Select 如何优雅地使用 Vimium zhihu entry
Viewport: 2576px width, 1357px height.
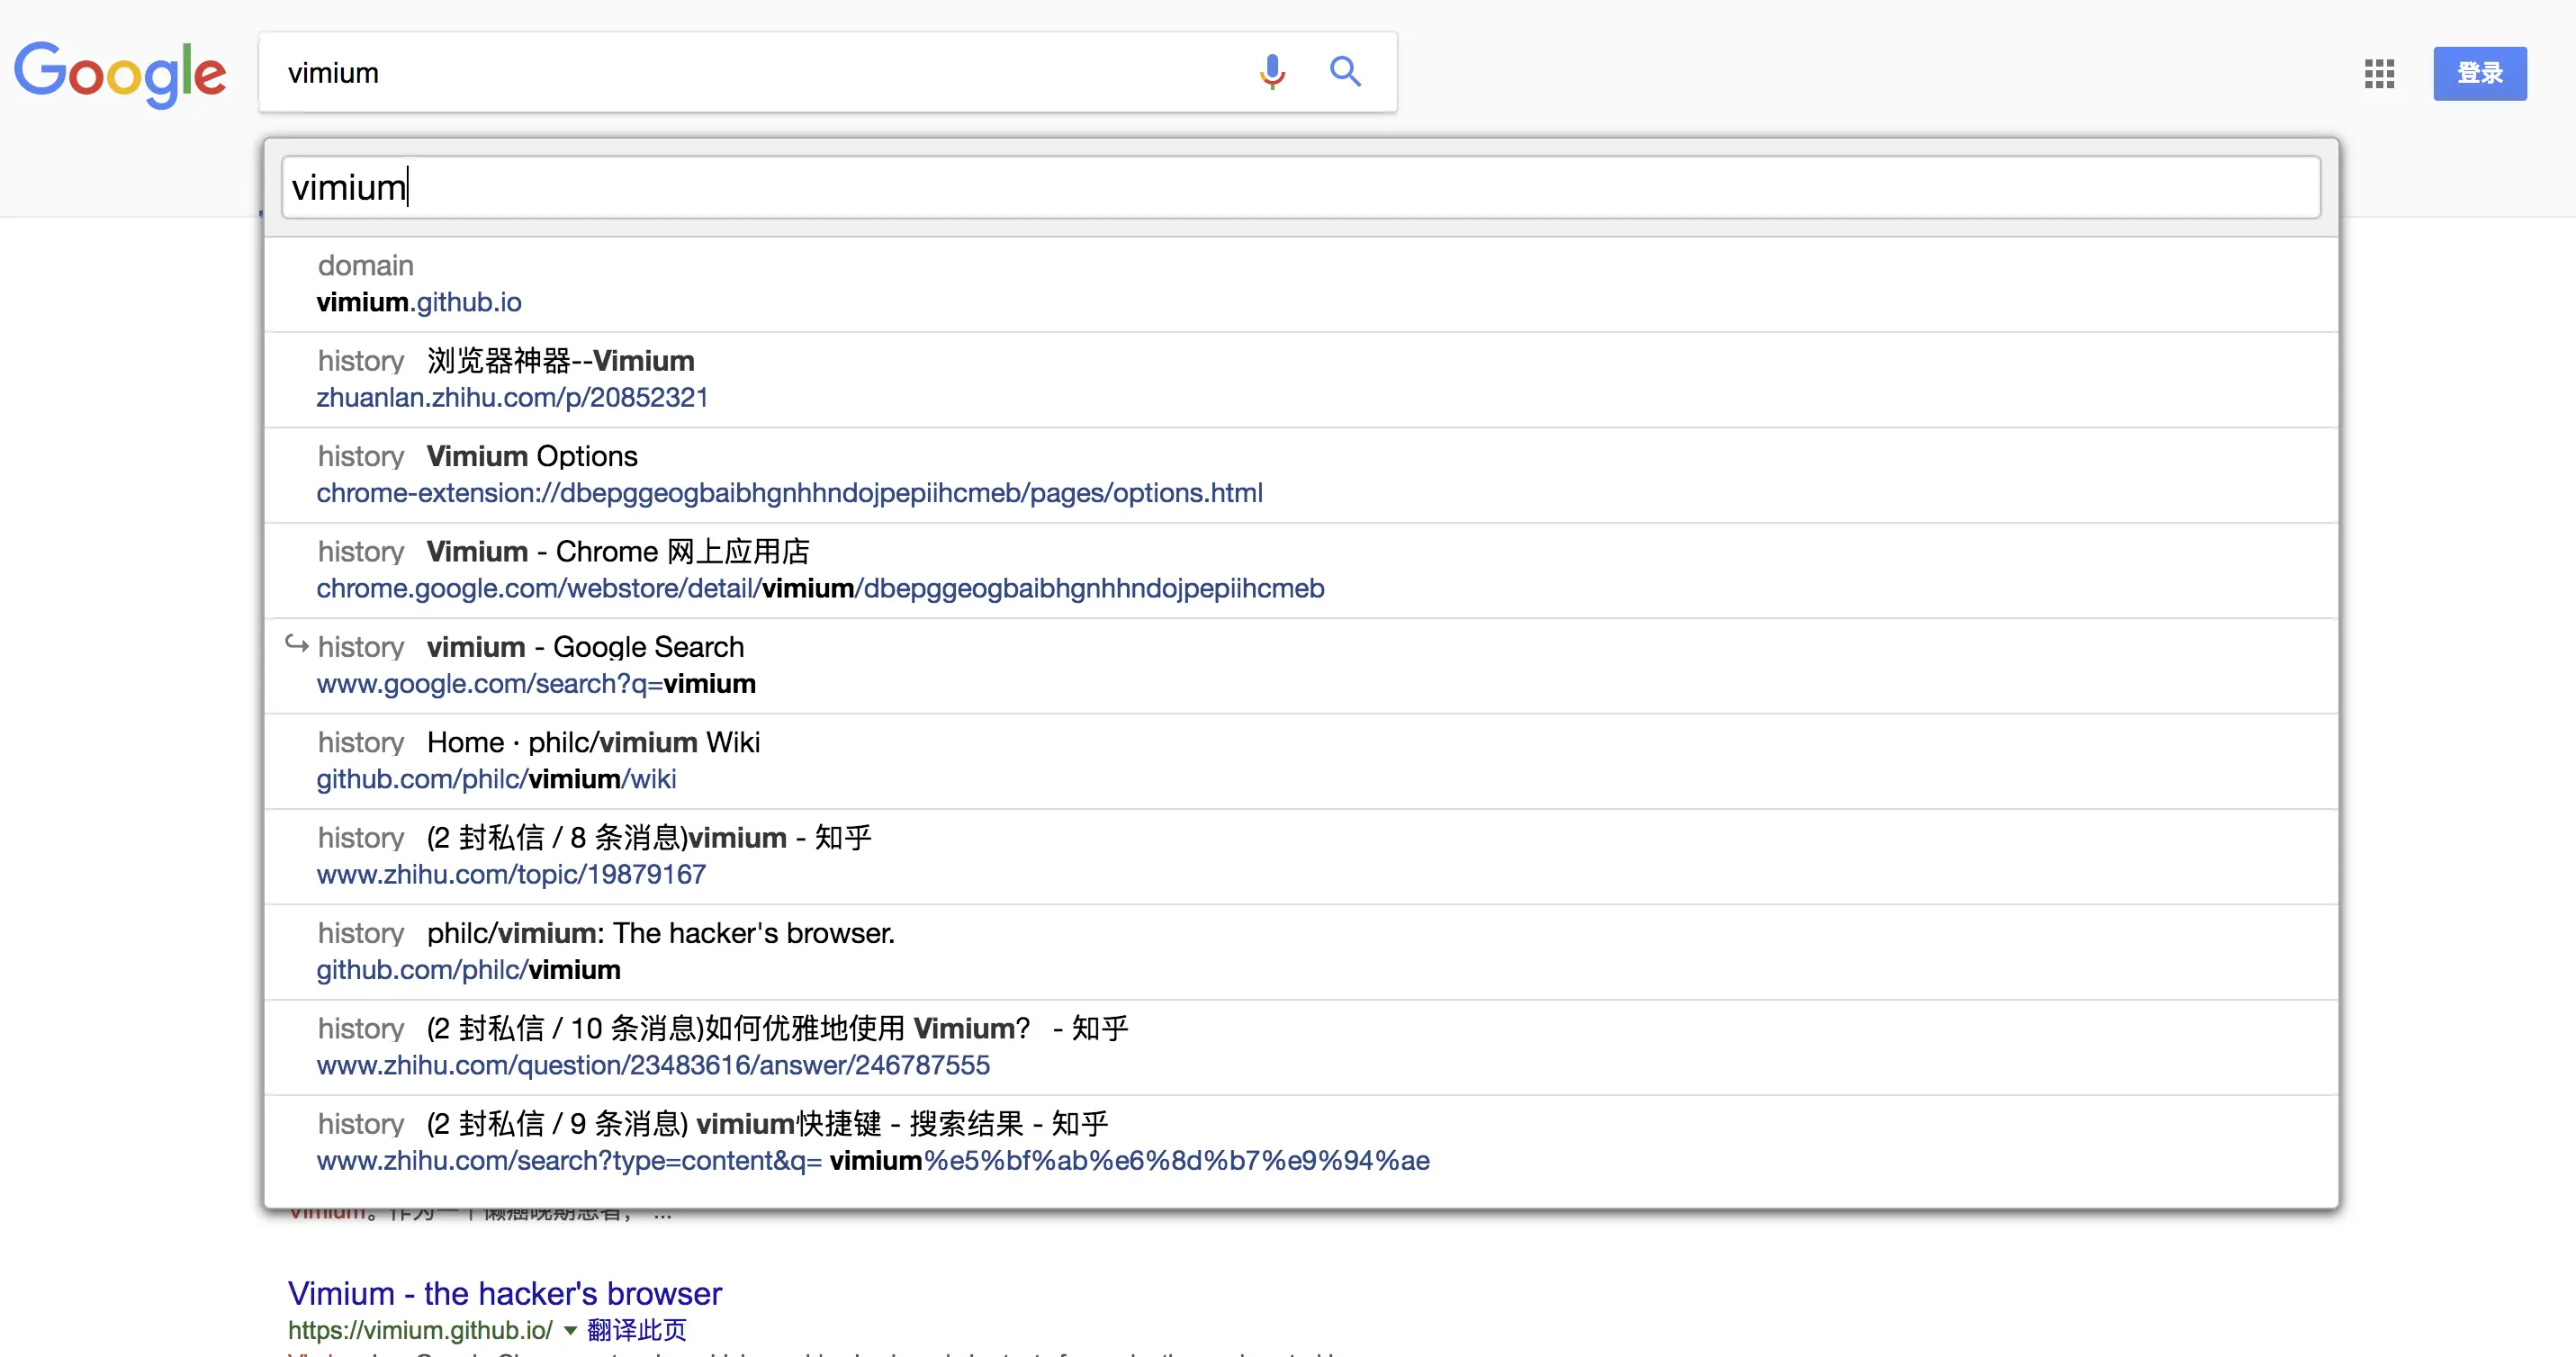pos(777,1028)
